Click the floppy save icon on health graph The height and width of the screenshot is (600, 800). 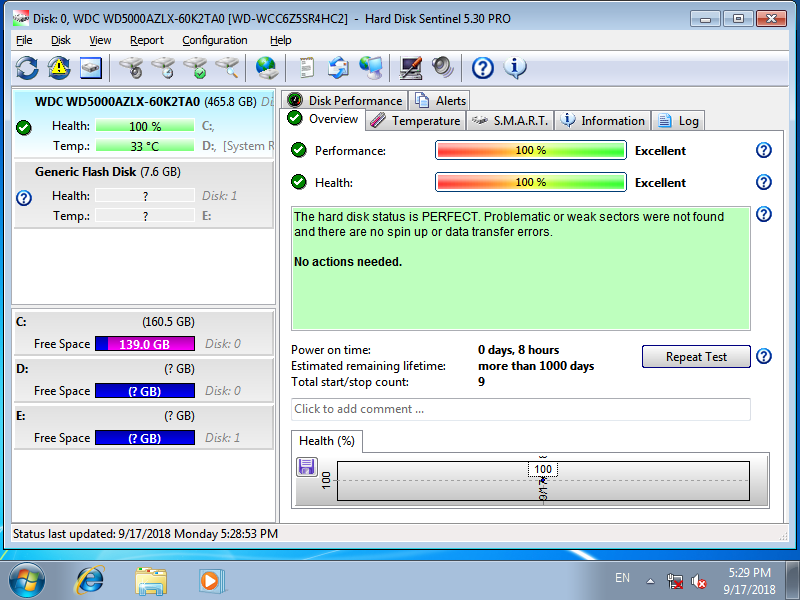(307, 467)
